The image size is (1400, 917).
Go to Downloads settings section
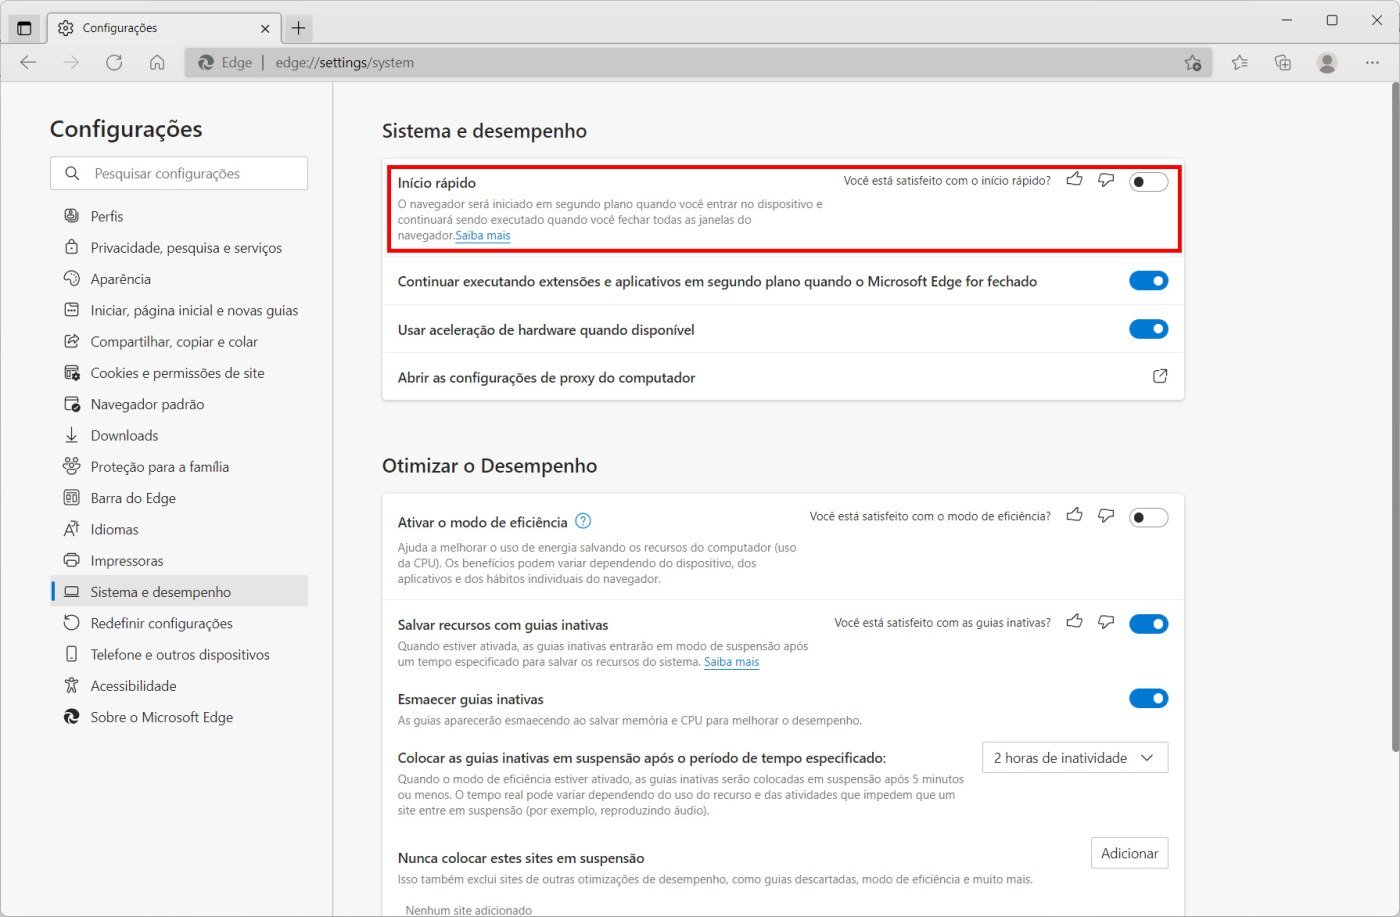124,436
